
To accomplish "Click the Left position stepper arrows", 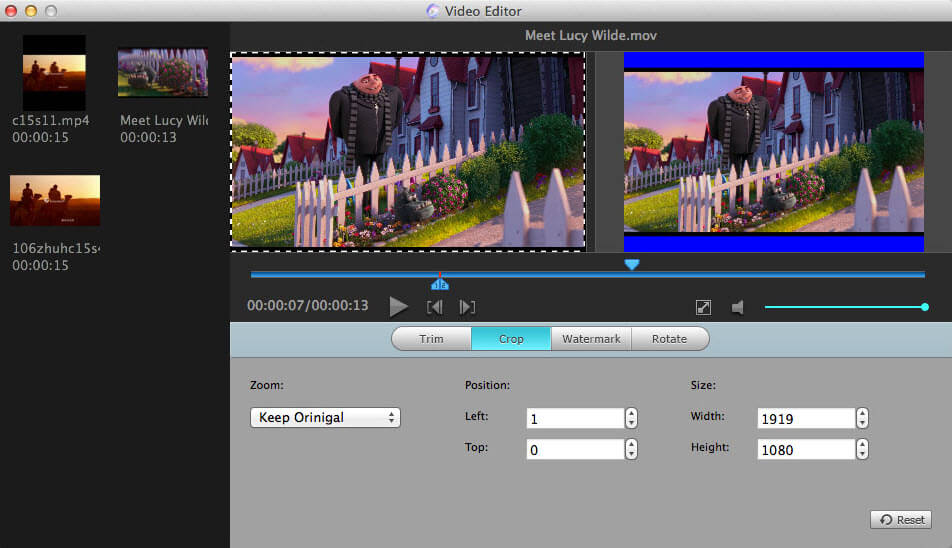I will 631,418.
